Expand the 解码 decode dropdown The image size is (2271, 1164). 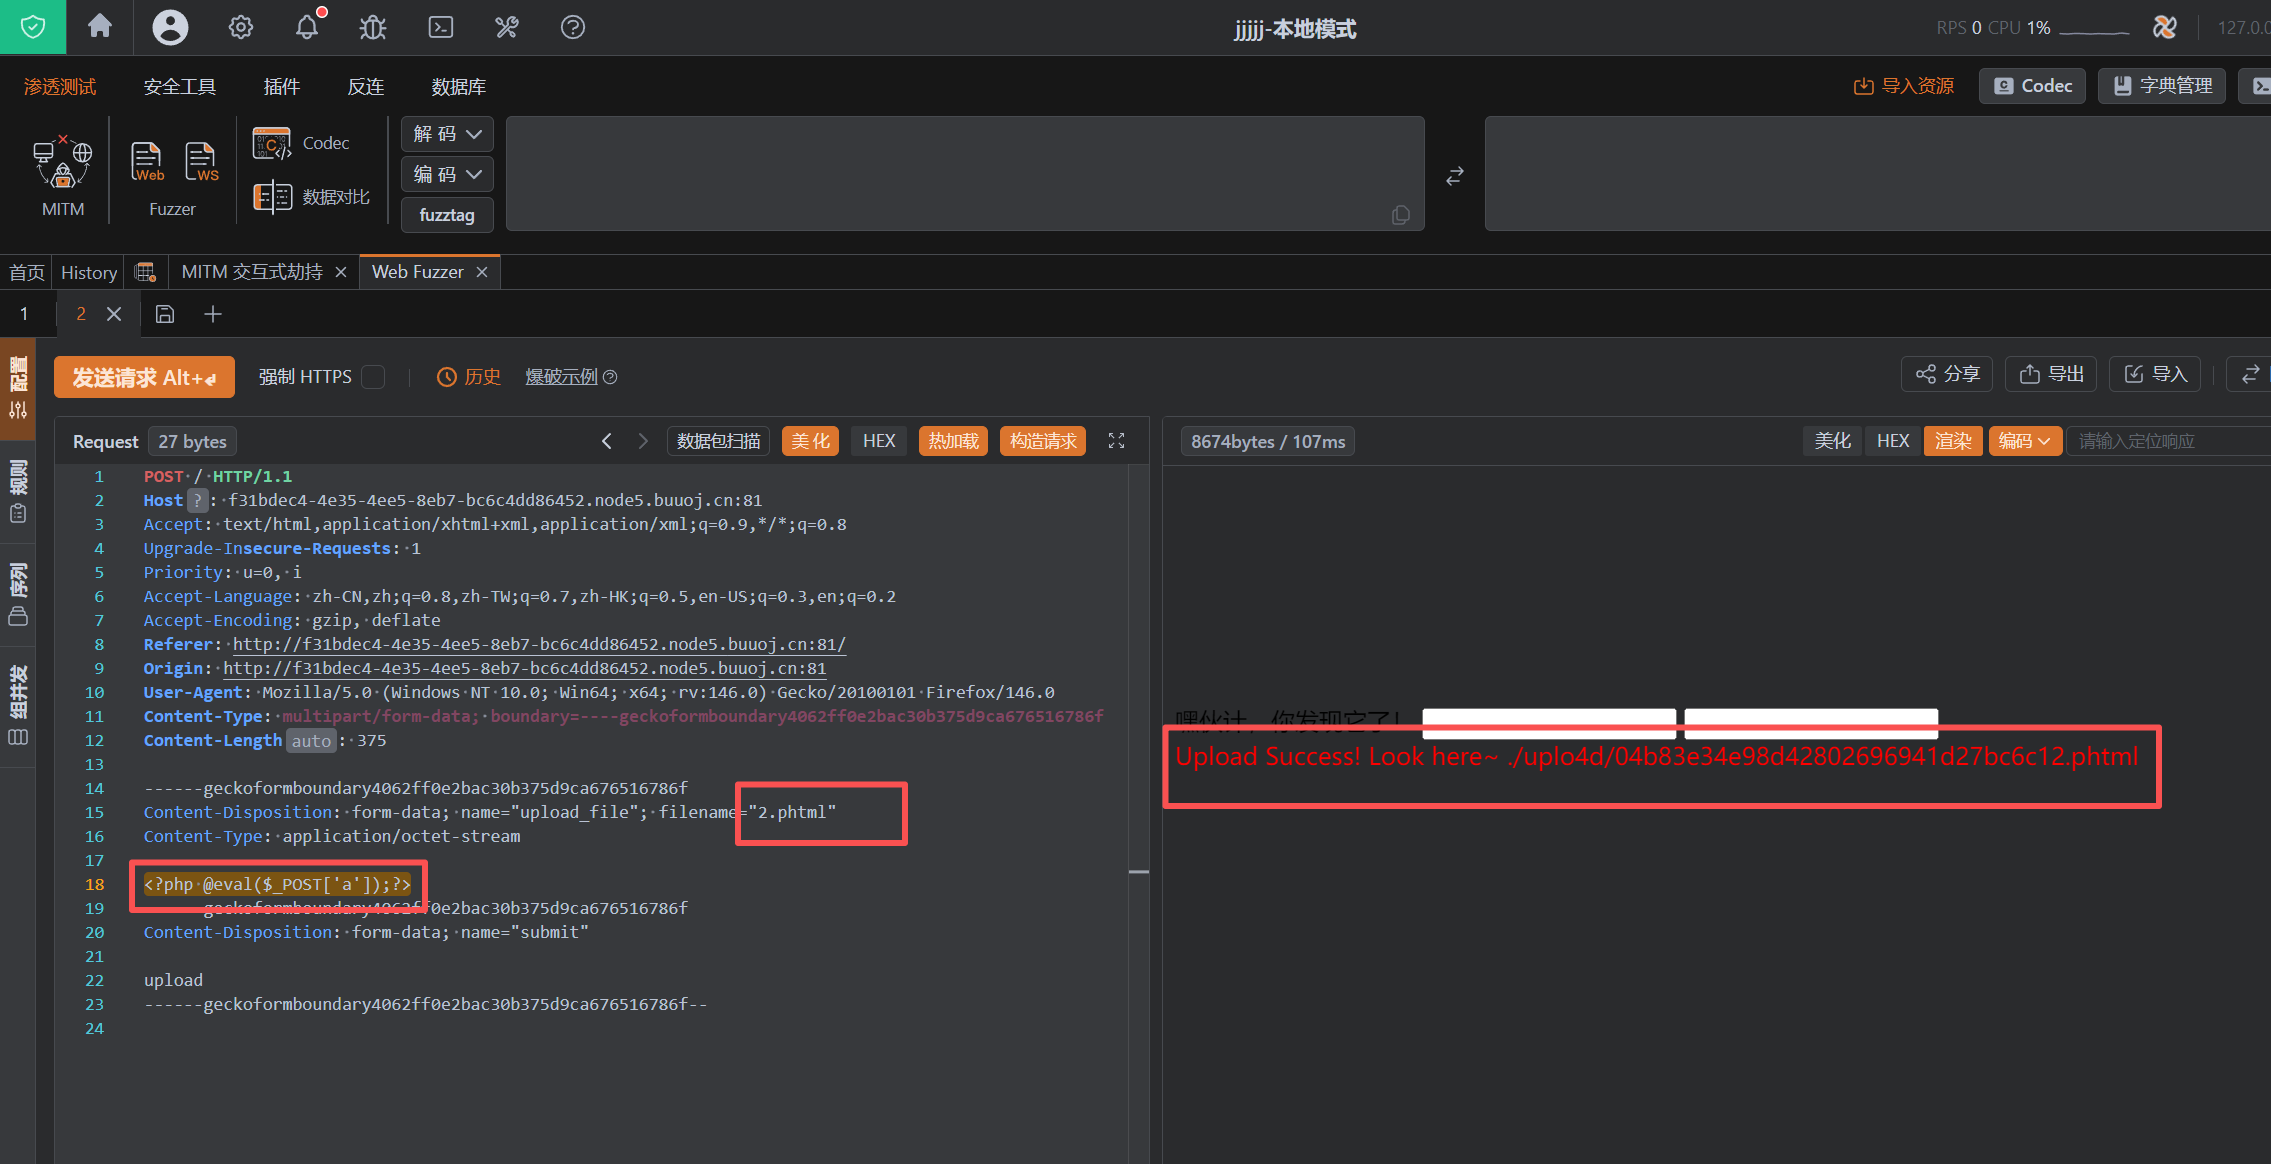click(x=447, y=134)
